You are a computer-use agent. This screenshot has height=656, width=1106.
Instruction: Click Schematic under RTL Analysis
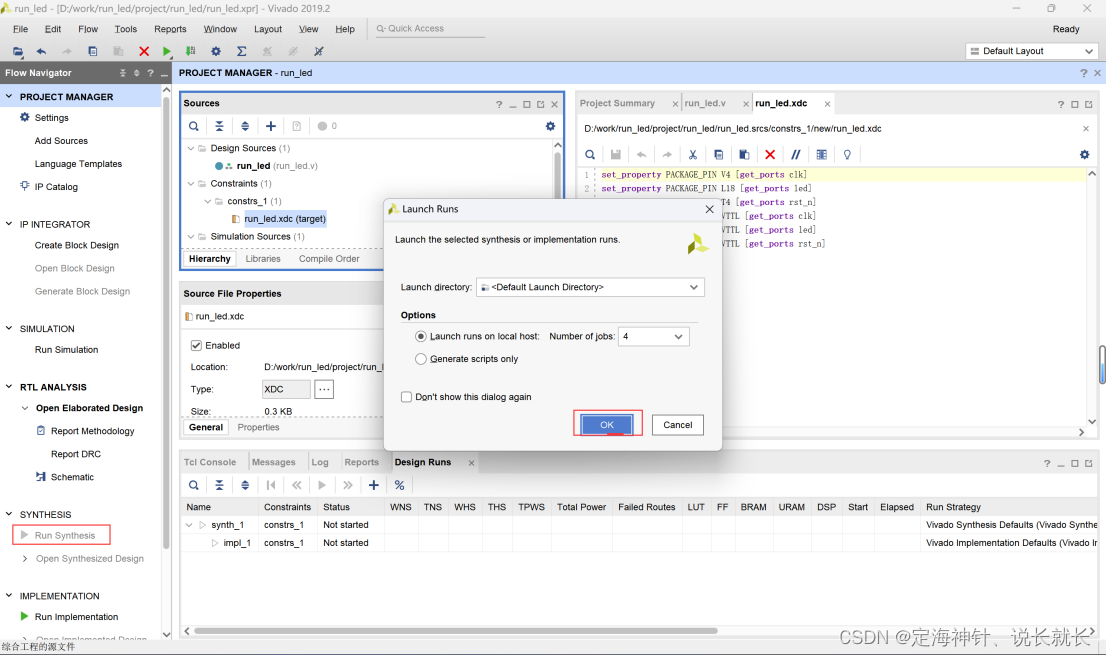(72, 478)
